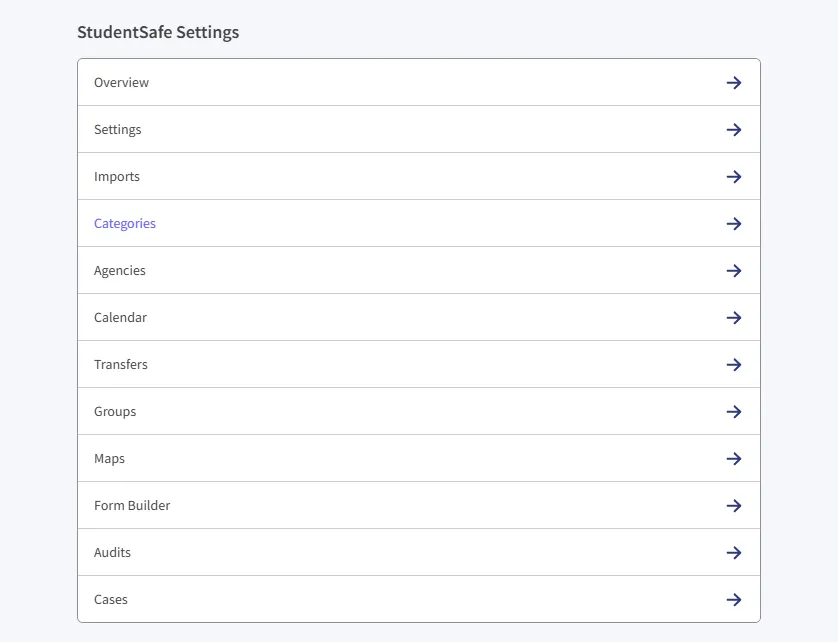Open the Overview settings page
Screen dimensions: 838x642
pos(418,82)
